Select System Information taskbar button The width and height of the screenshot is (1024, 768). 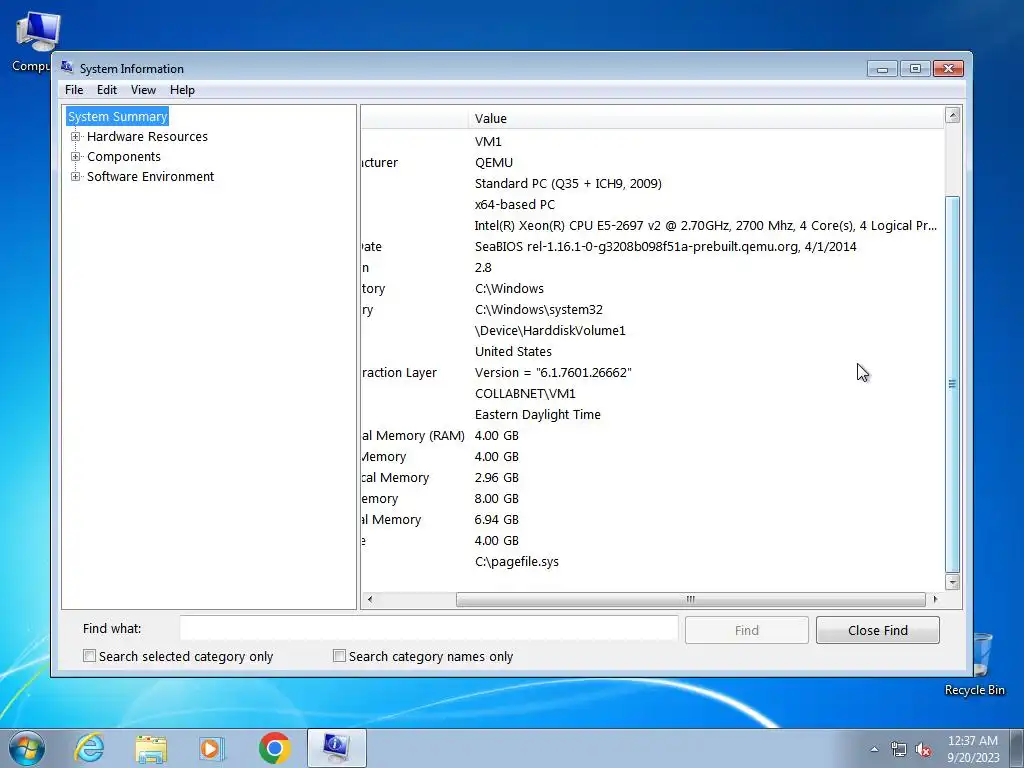point(336,748)
